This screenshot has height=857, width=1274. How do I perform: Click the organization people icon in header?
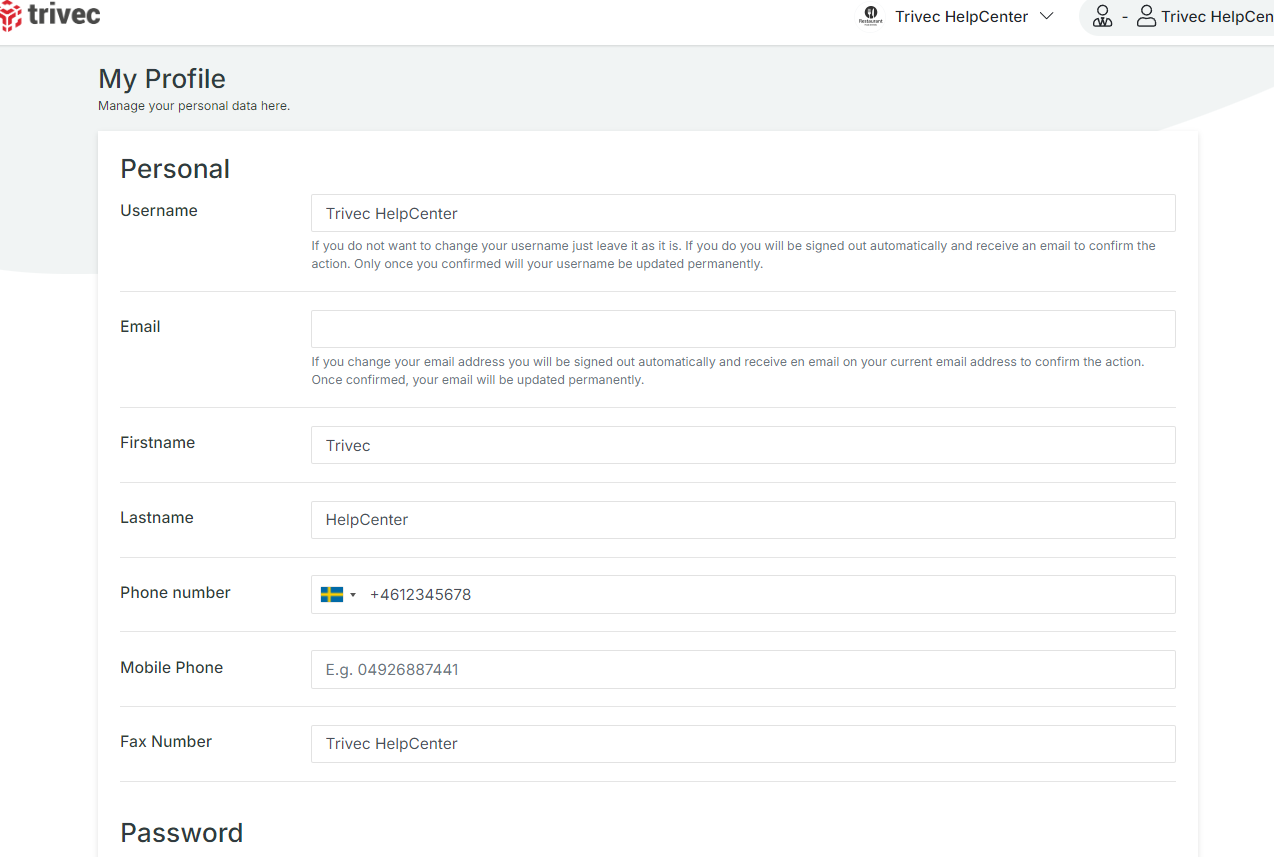[x=1102, y=16]
